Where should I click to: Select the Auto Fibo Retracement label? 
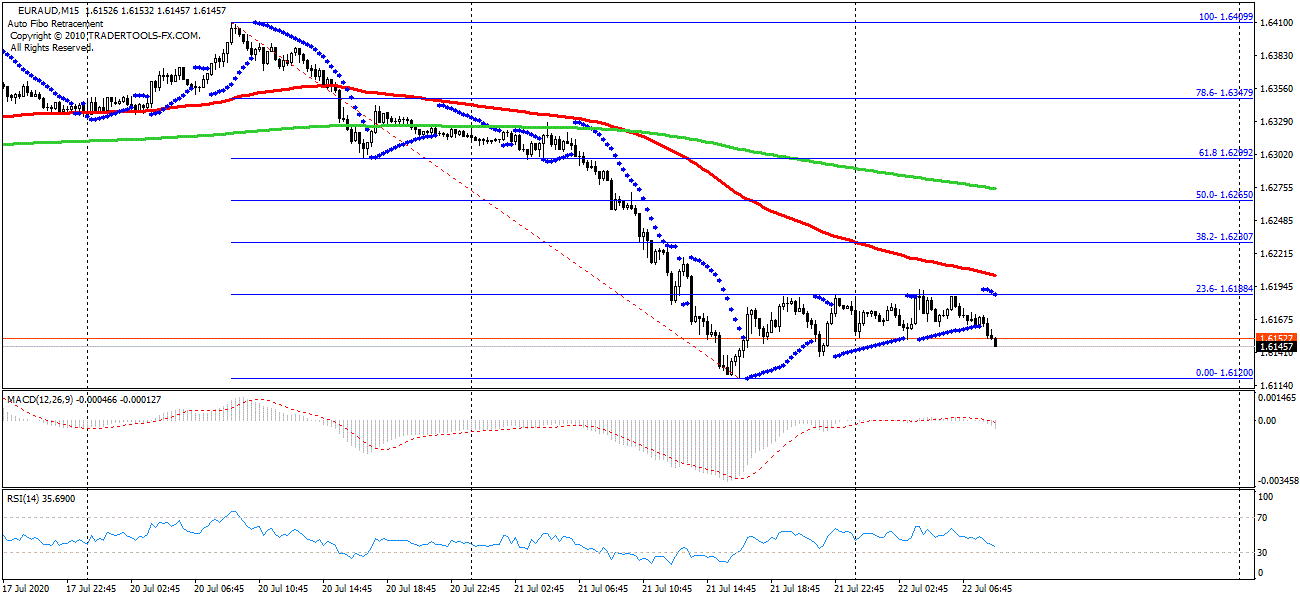tap(57, 23)
